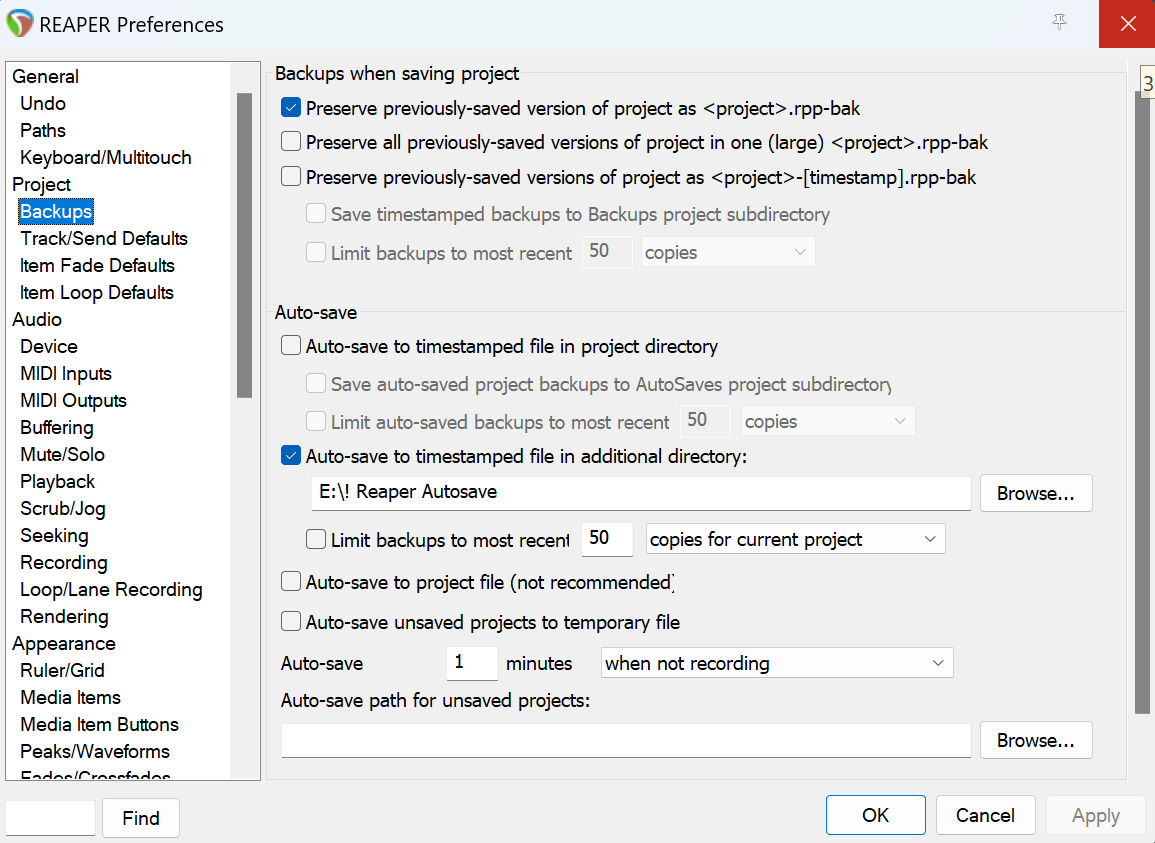Confirm preferences with OK
1155x843 pixels.
point(875,815)
